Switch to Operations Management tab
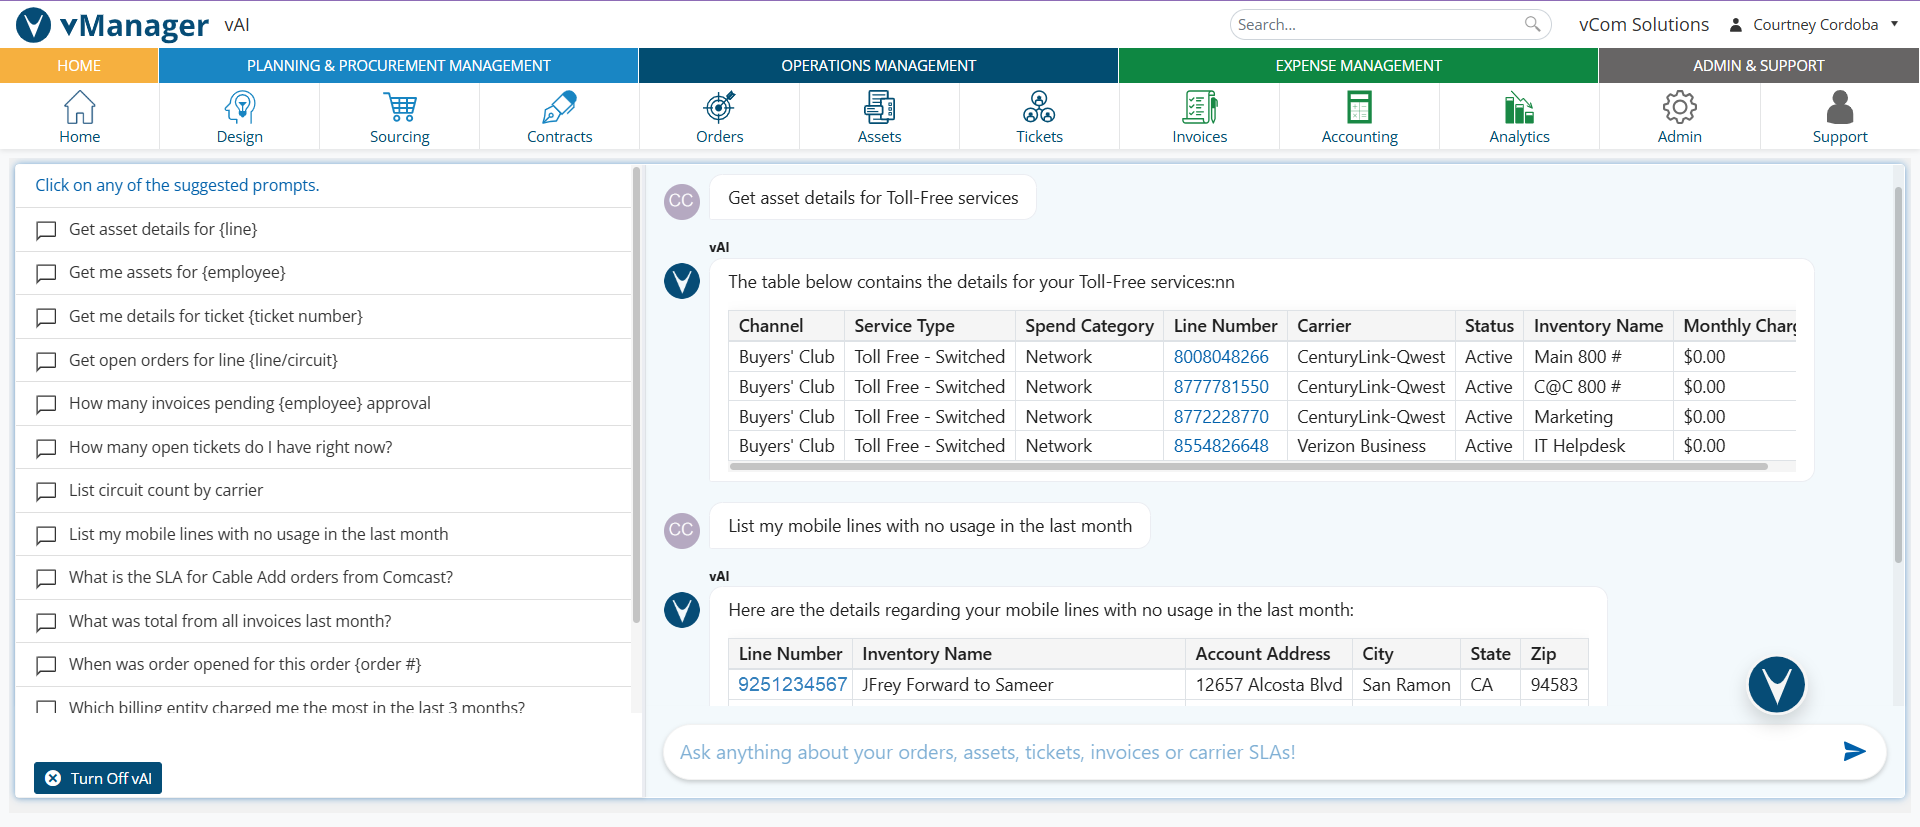This screenshot has height=827, width=1920. coord(878,65)
